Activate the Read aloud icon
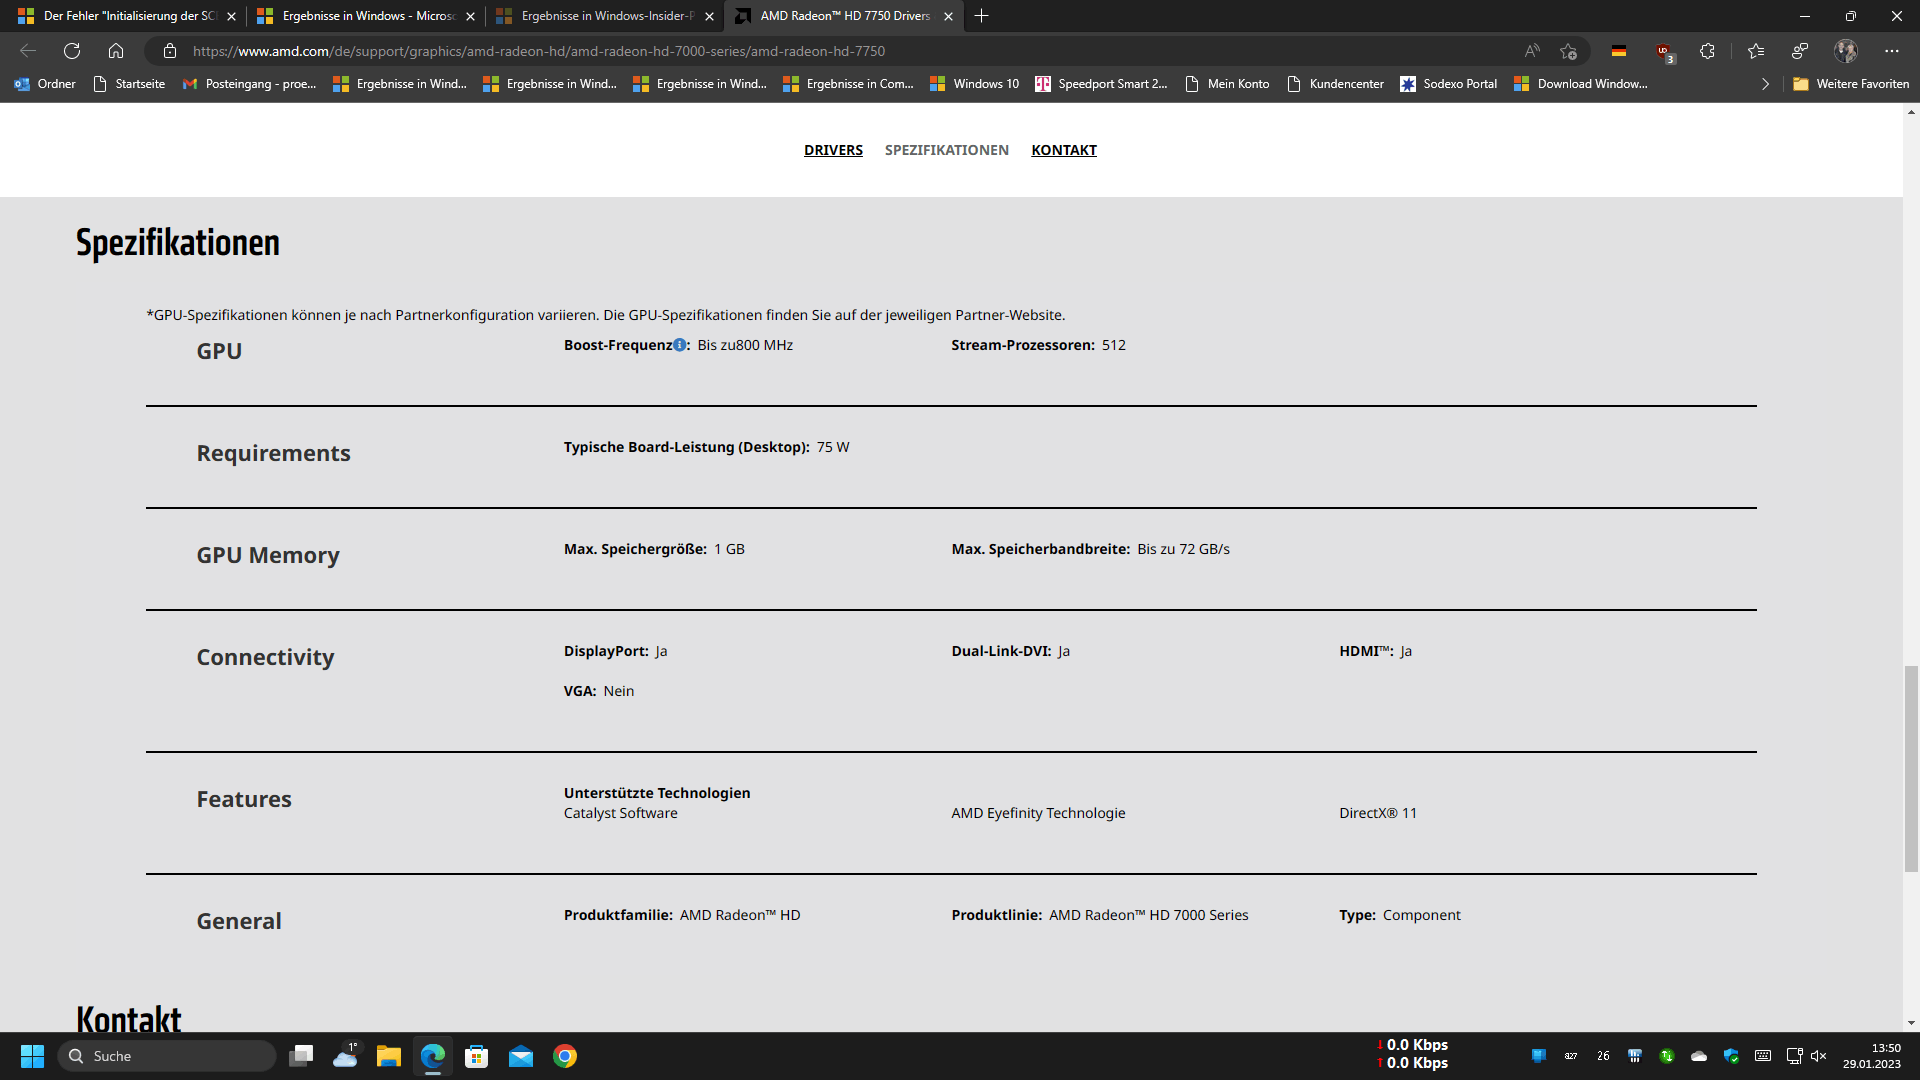 click(x=1532, y=51)
